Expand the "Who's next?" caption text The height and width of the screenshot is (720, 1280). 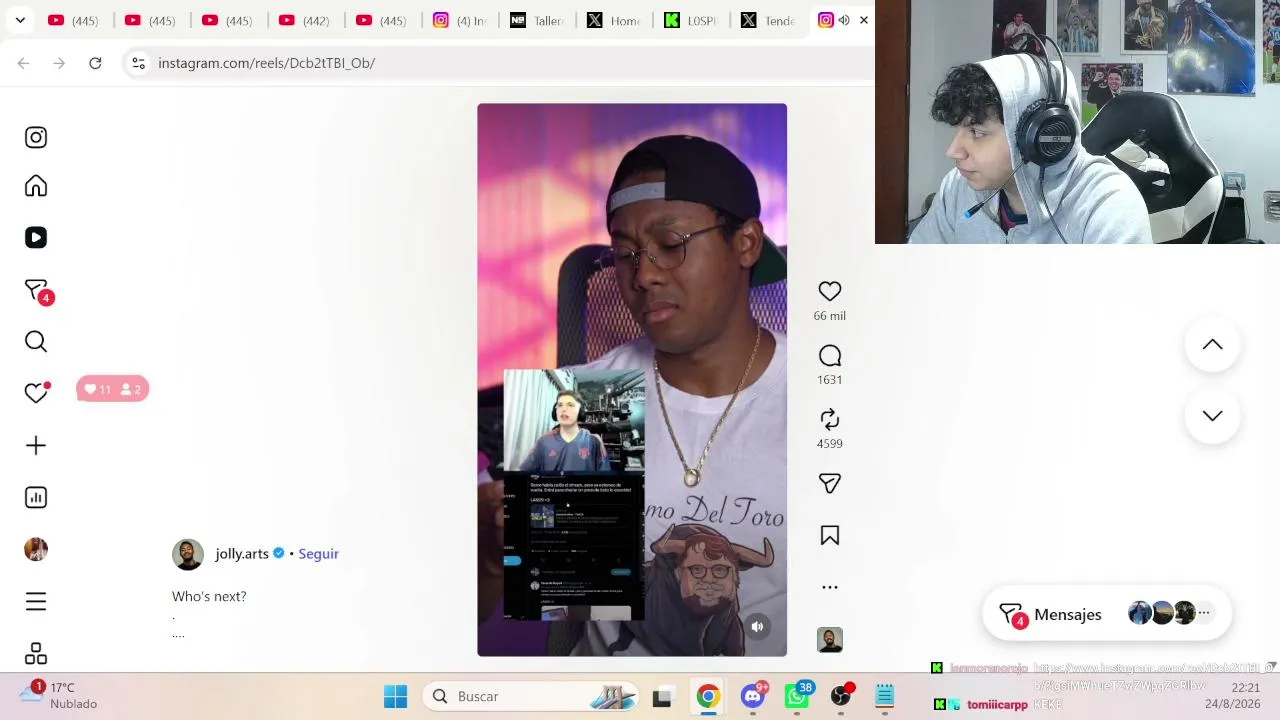tap(209, 596)
